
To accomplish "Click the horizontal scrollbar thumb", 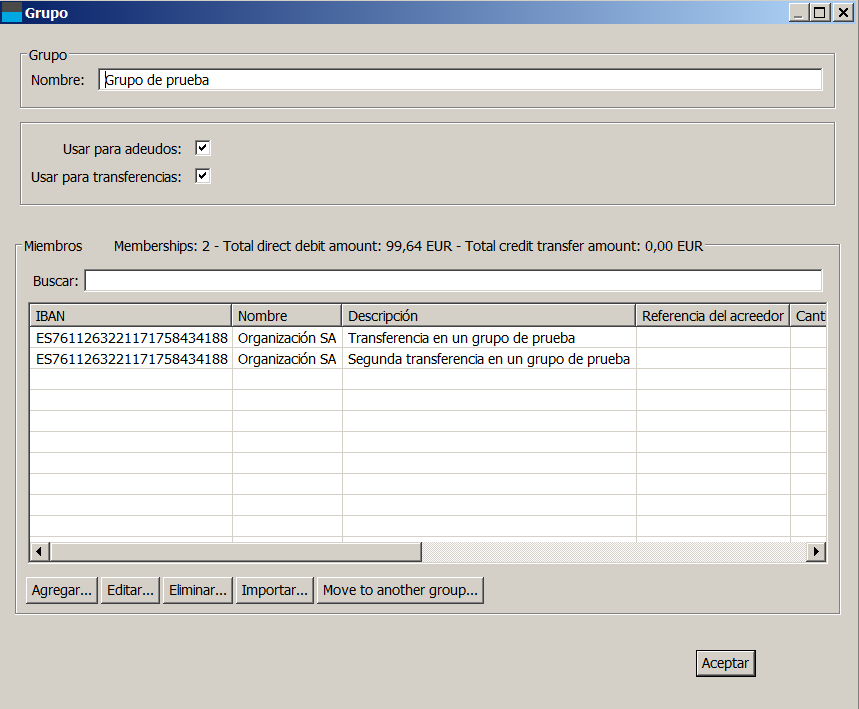I will click(235, 552).
